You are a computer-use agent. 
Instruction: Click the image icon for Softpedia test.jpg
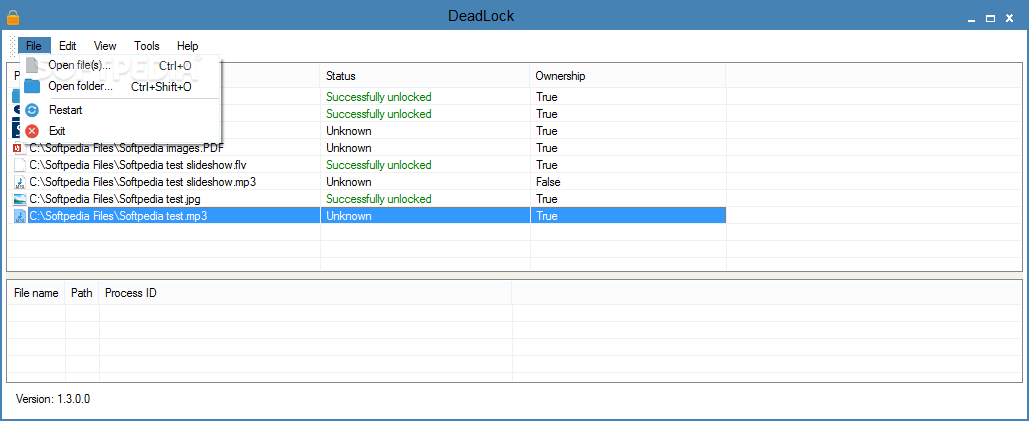tap(20, 199)
